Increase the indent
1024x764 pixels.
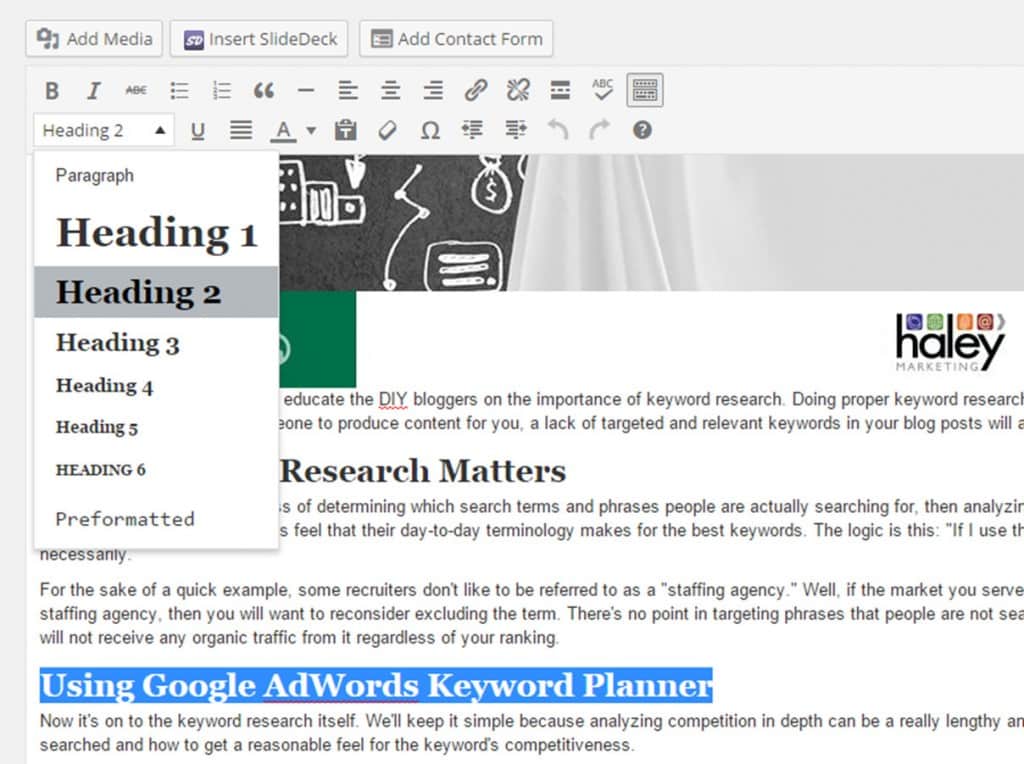point(515,131)
